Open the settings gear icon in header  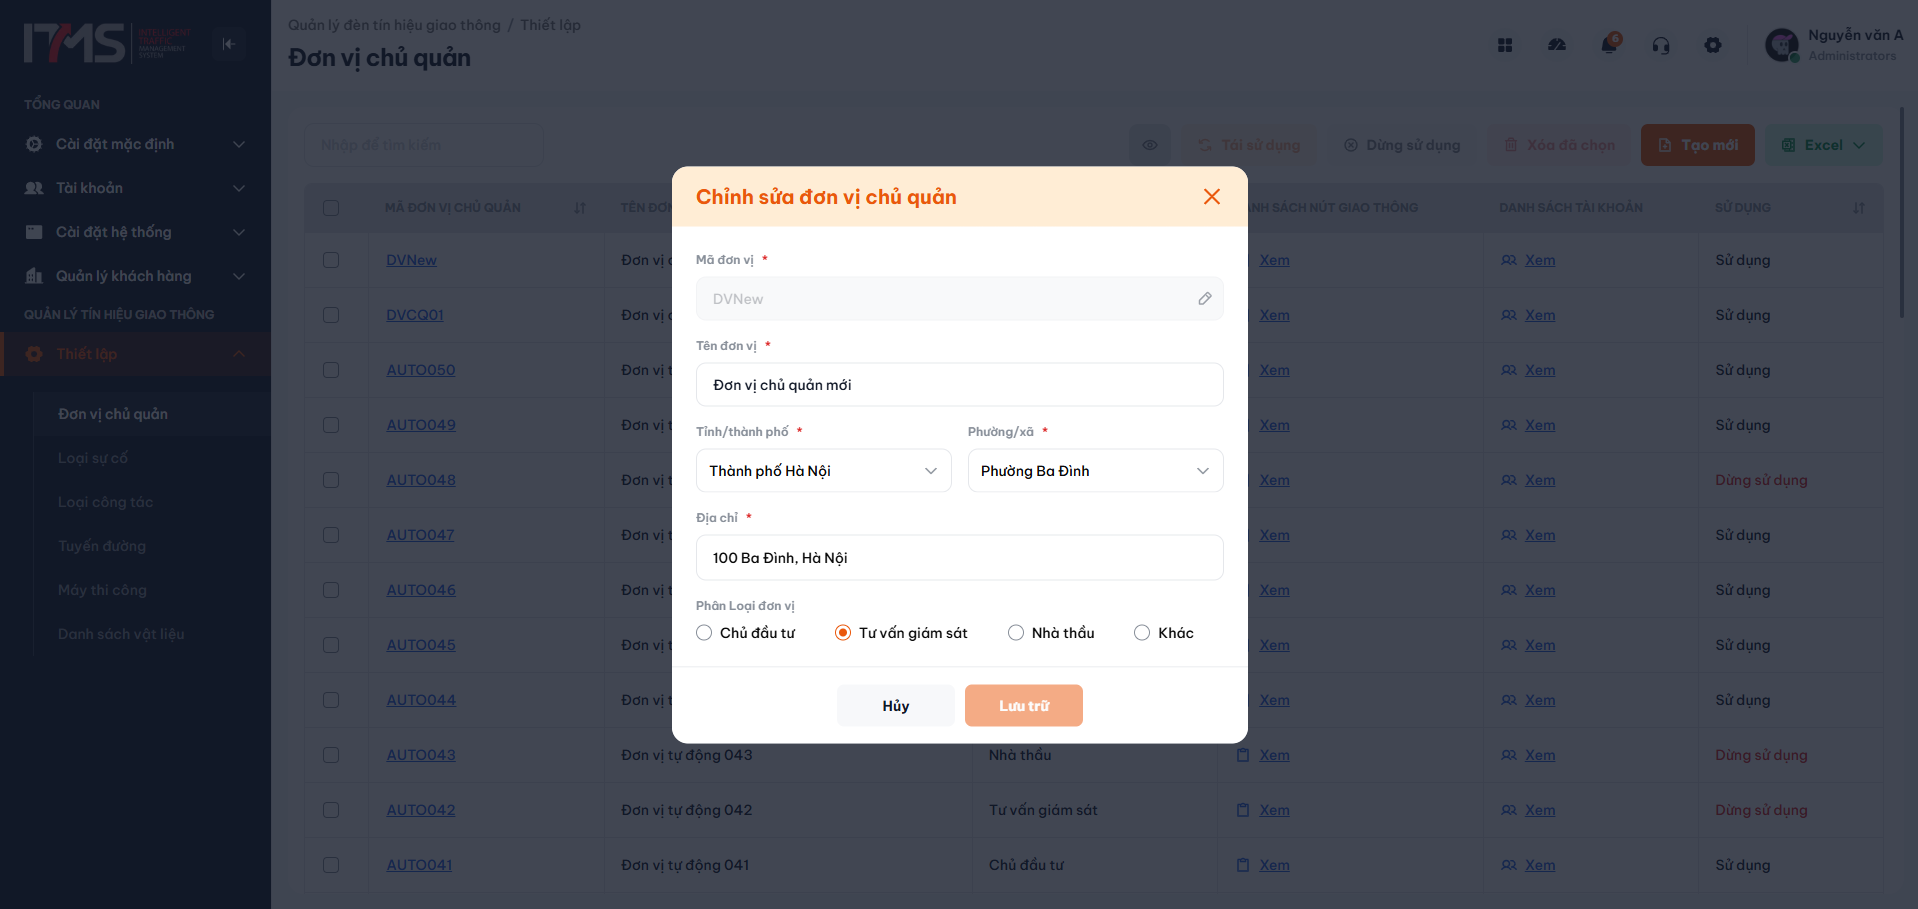(x=1713, y=45)
